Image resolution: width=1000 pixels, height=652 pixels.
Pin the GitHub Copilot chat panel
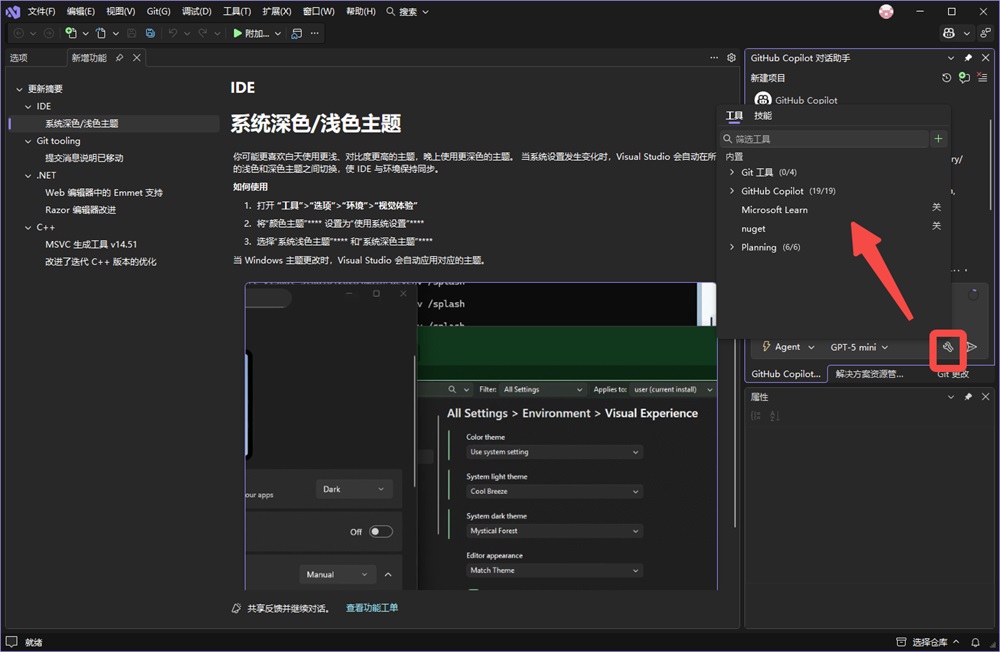(x=968, y=57)
